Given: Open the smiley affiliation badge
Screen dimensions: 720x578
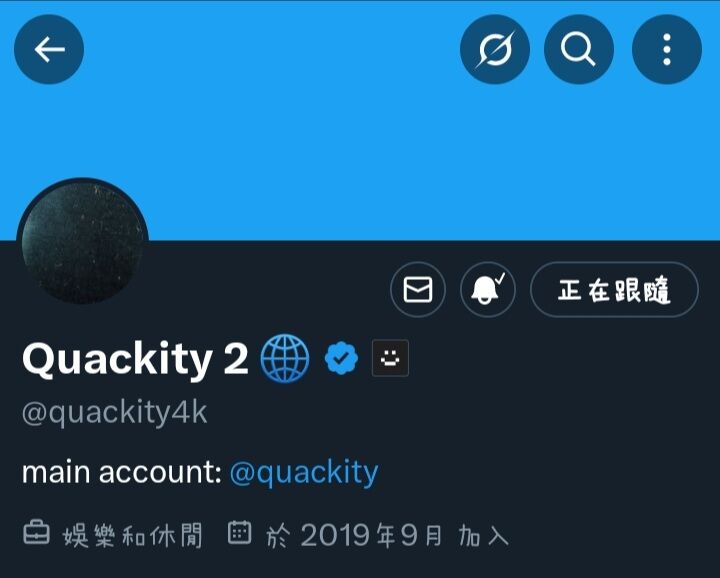Looking at the screenshot, I should pos(390,358).
